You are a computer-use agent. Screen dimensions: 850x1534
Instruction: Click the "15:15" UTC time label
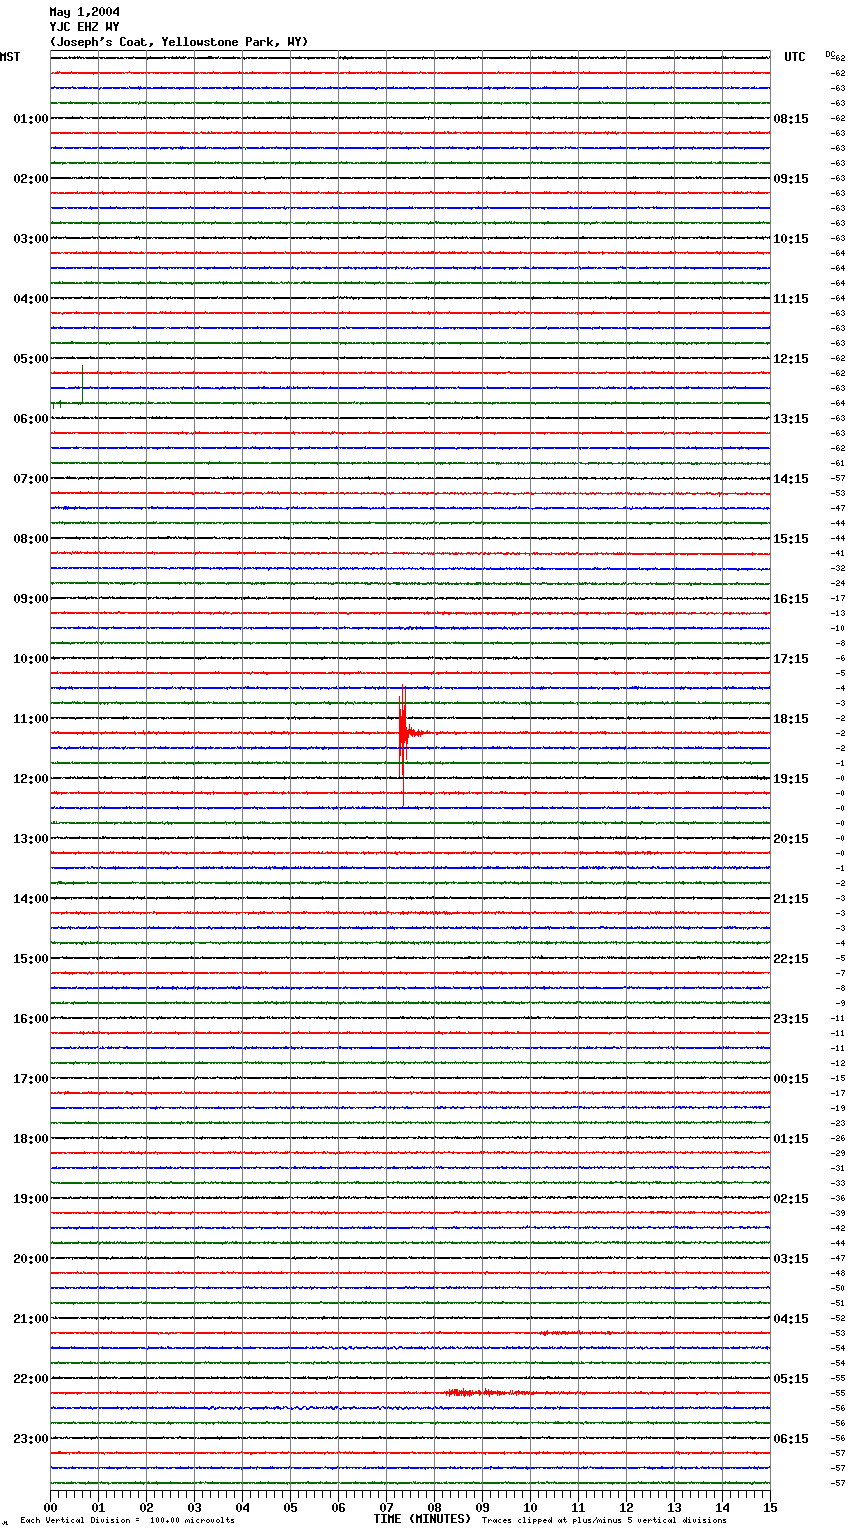791,539
